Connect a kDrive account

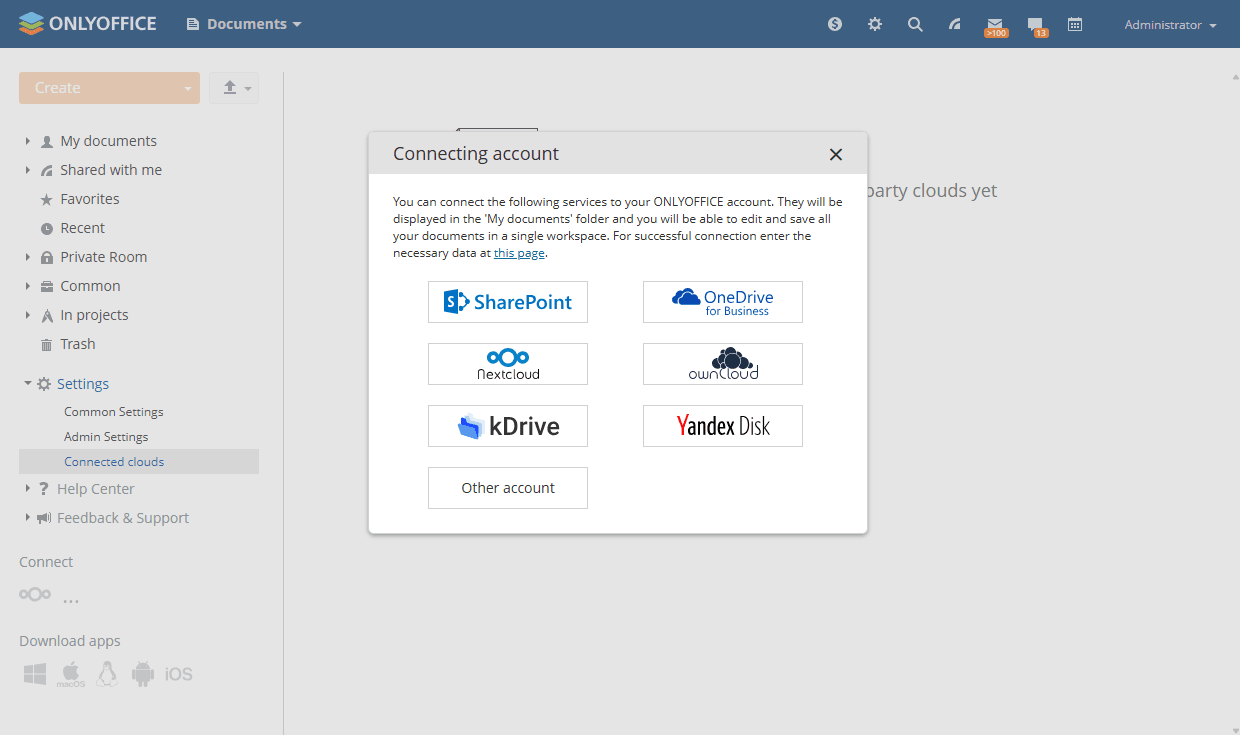(508, 426)
